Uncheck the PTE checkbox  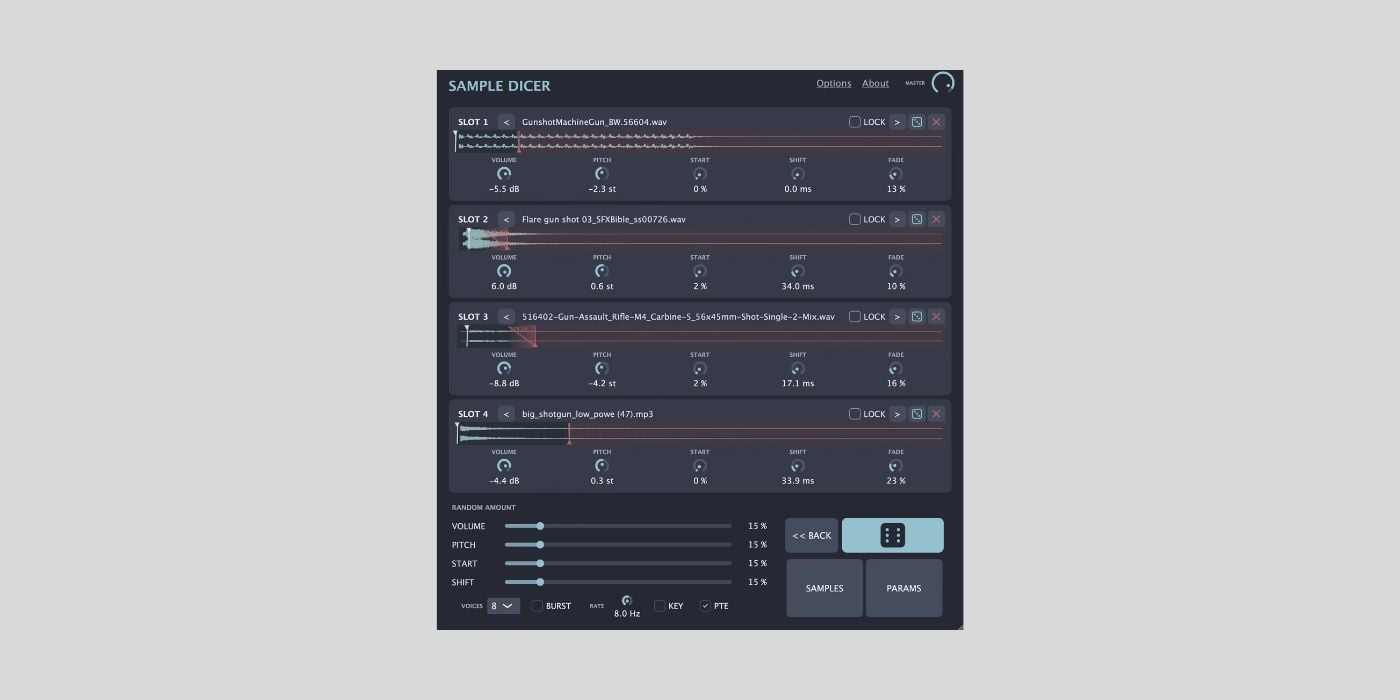coord(705,606)
